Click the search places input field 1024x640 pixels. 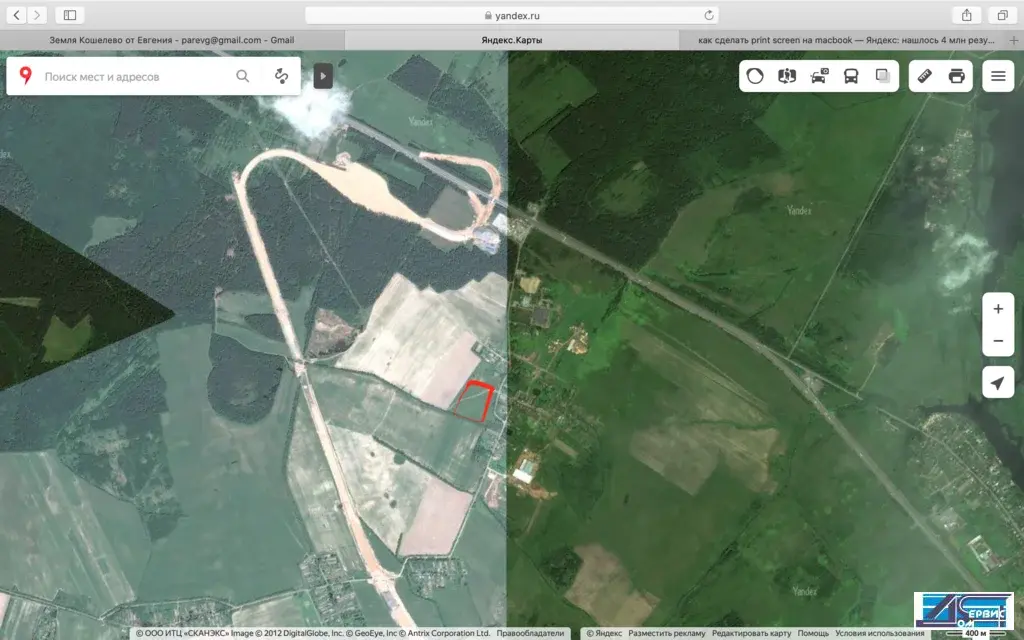[x=134, y=76]
